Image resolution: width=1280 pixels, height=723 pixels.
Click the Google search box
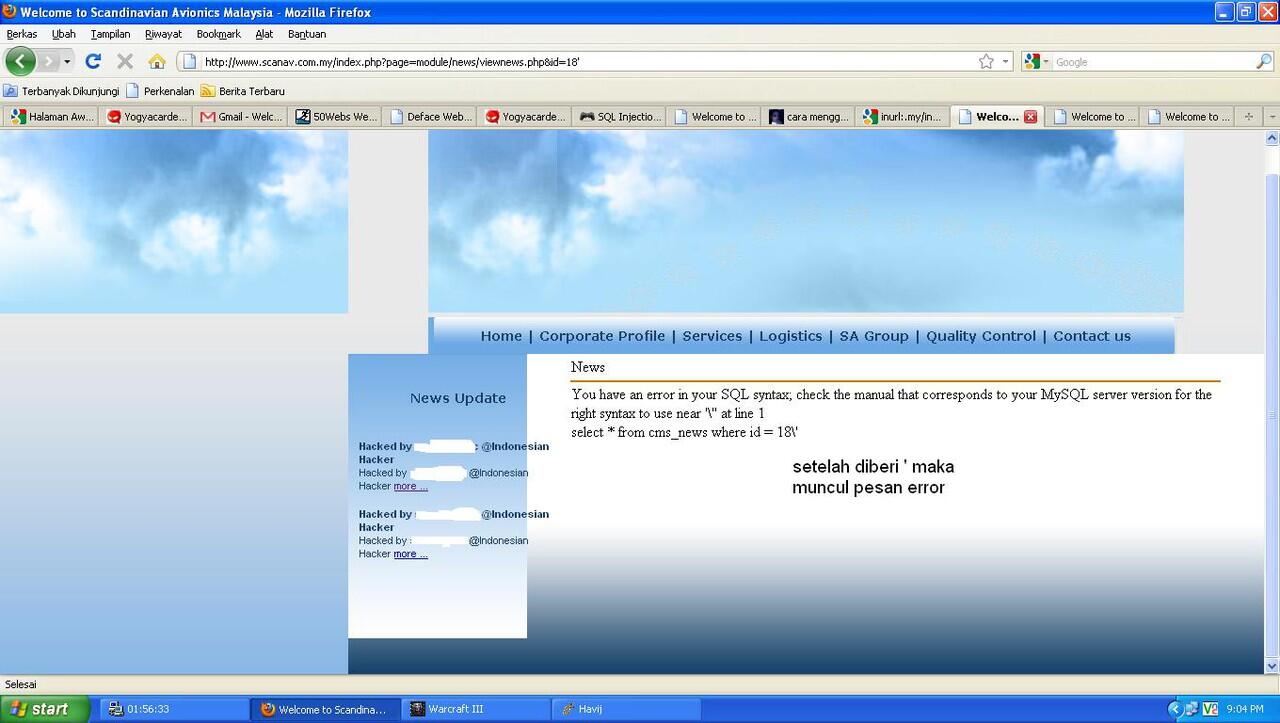point(1152,61)
